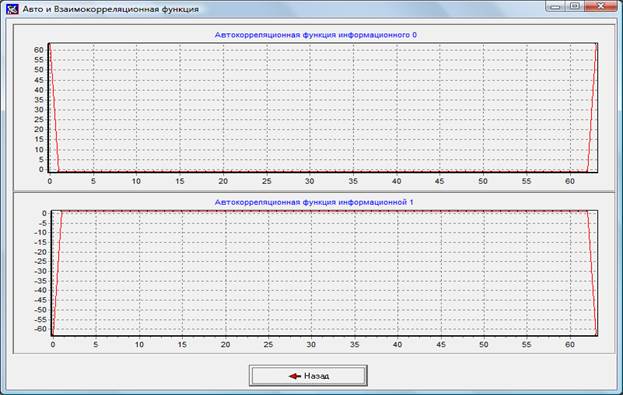This screenshot has width=623, height=395.
Task: Click x-axis label 15 on top chart
Action: click(180, 181)
